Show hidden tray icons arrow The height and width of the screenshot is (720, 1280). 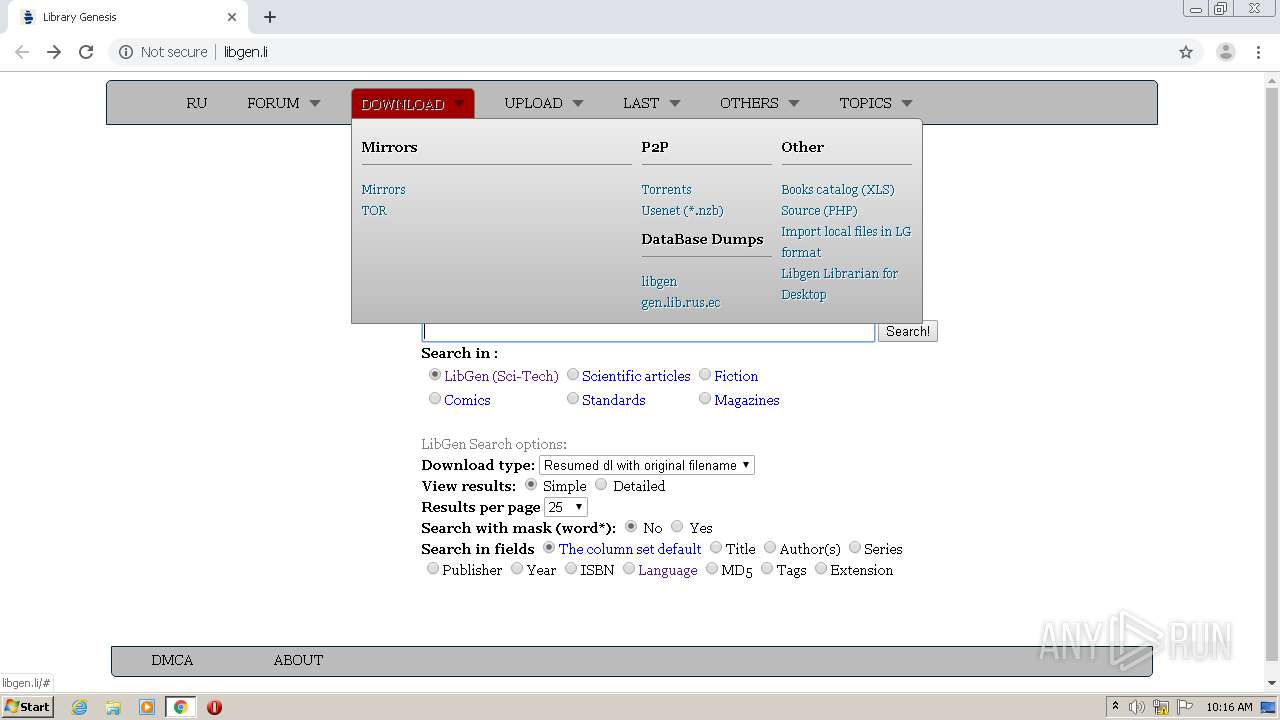coord(1115,707)
